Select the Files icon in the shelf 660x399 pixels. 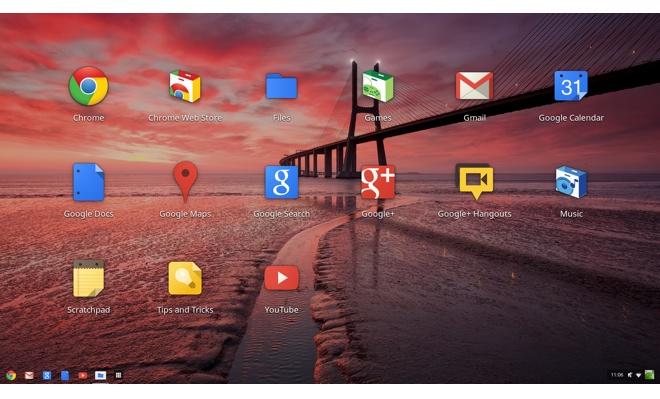[100, 375]
